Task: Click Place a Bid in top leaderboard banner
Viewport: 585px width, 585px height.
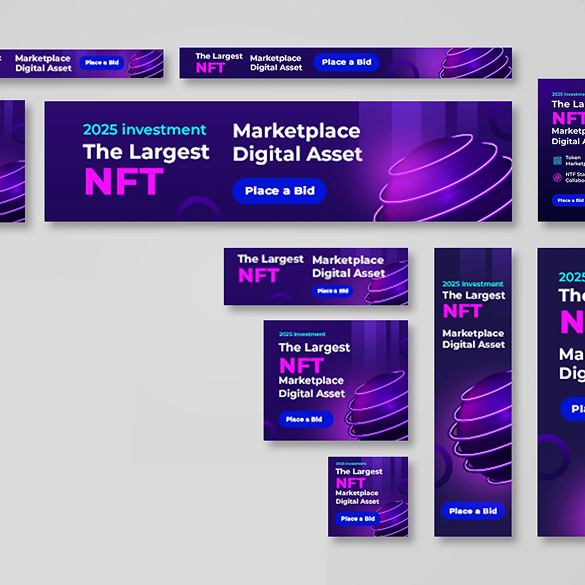Action: coord(346,62)
